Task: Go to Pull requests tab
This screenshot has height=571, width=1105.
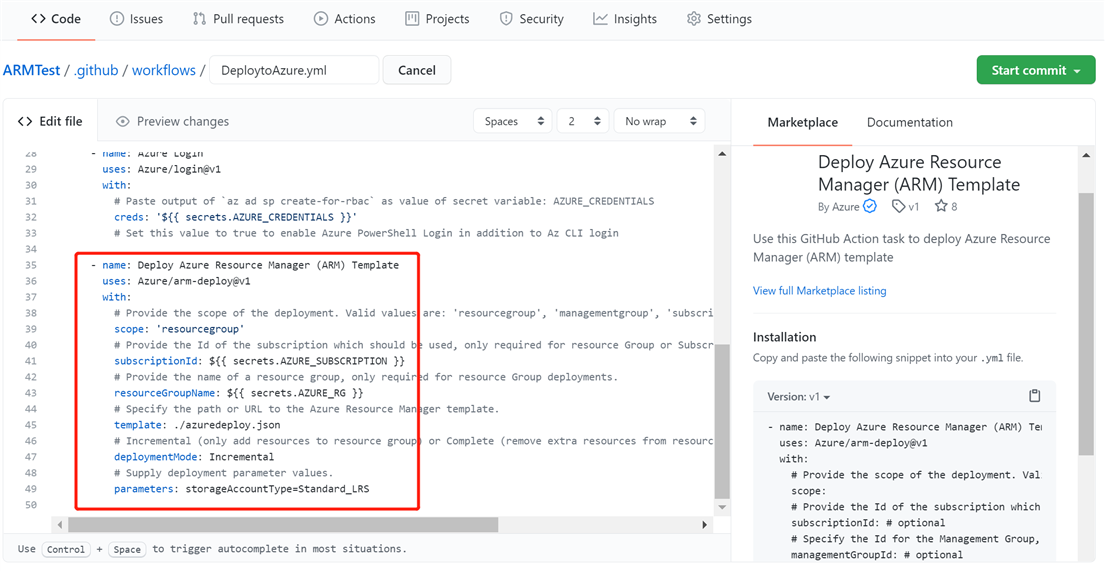Action: [x=238, y=19]
